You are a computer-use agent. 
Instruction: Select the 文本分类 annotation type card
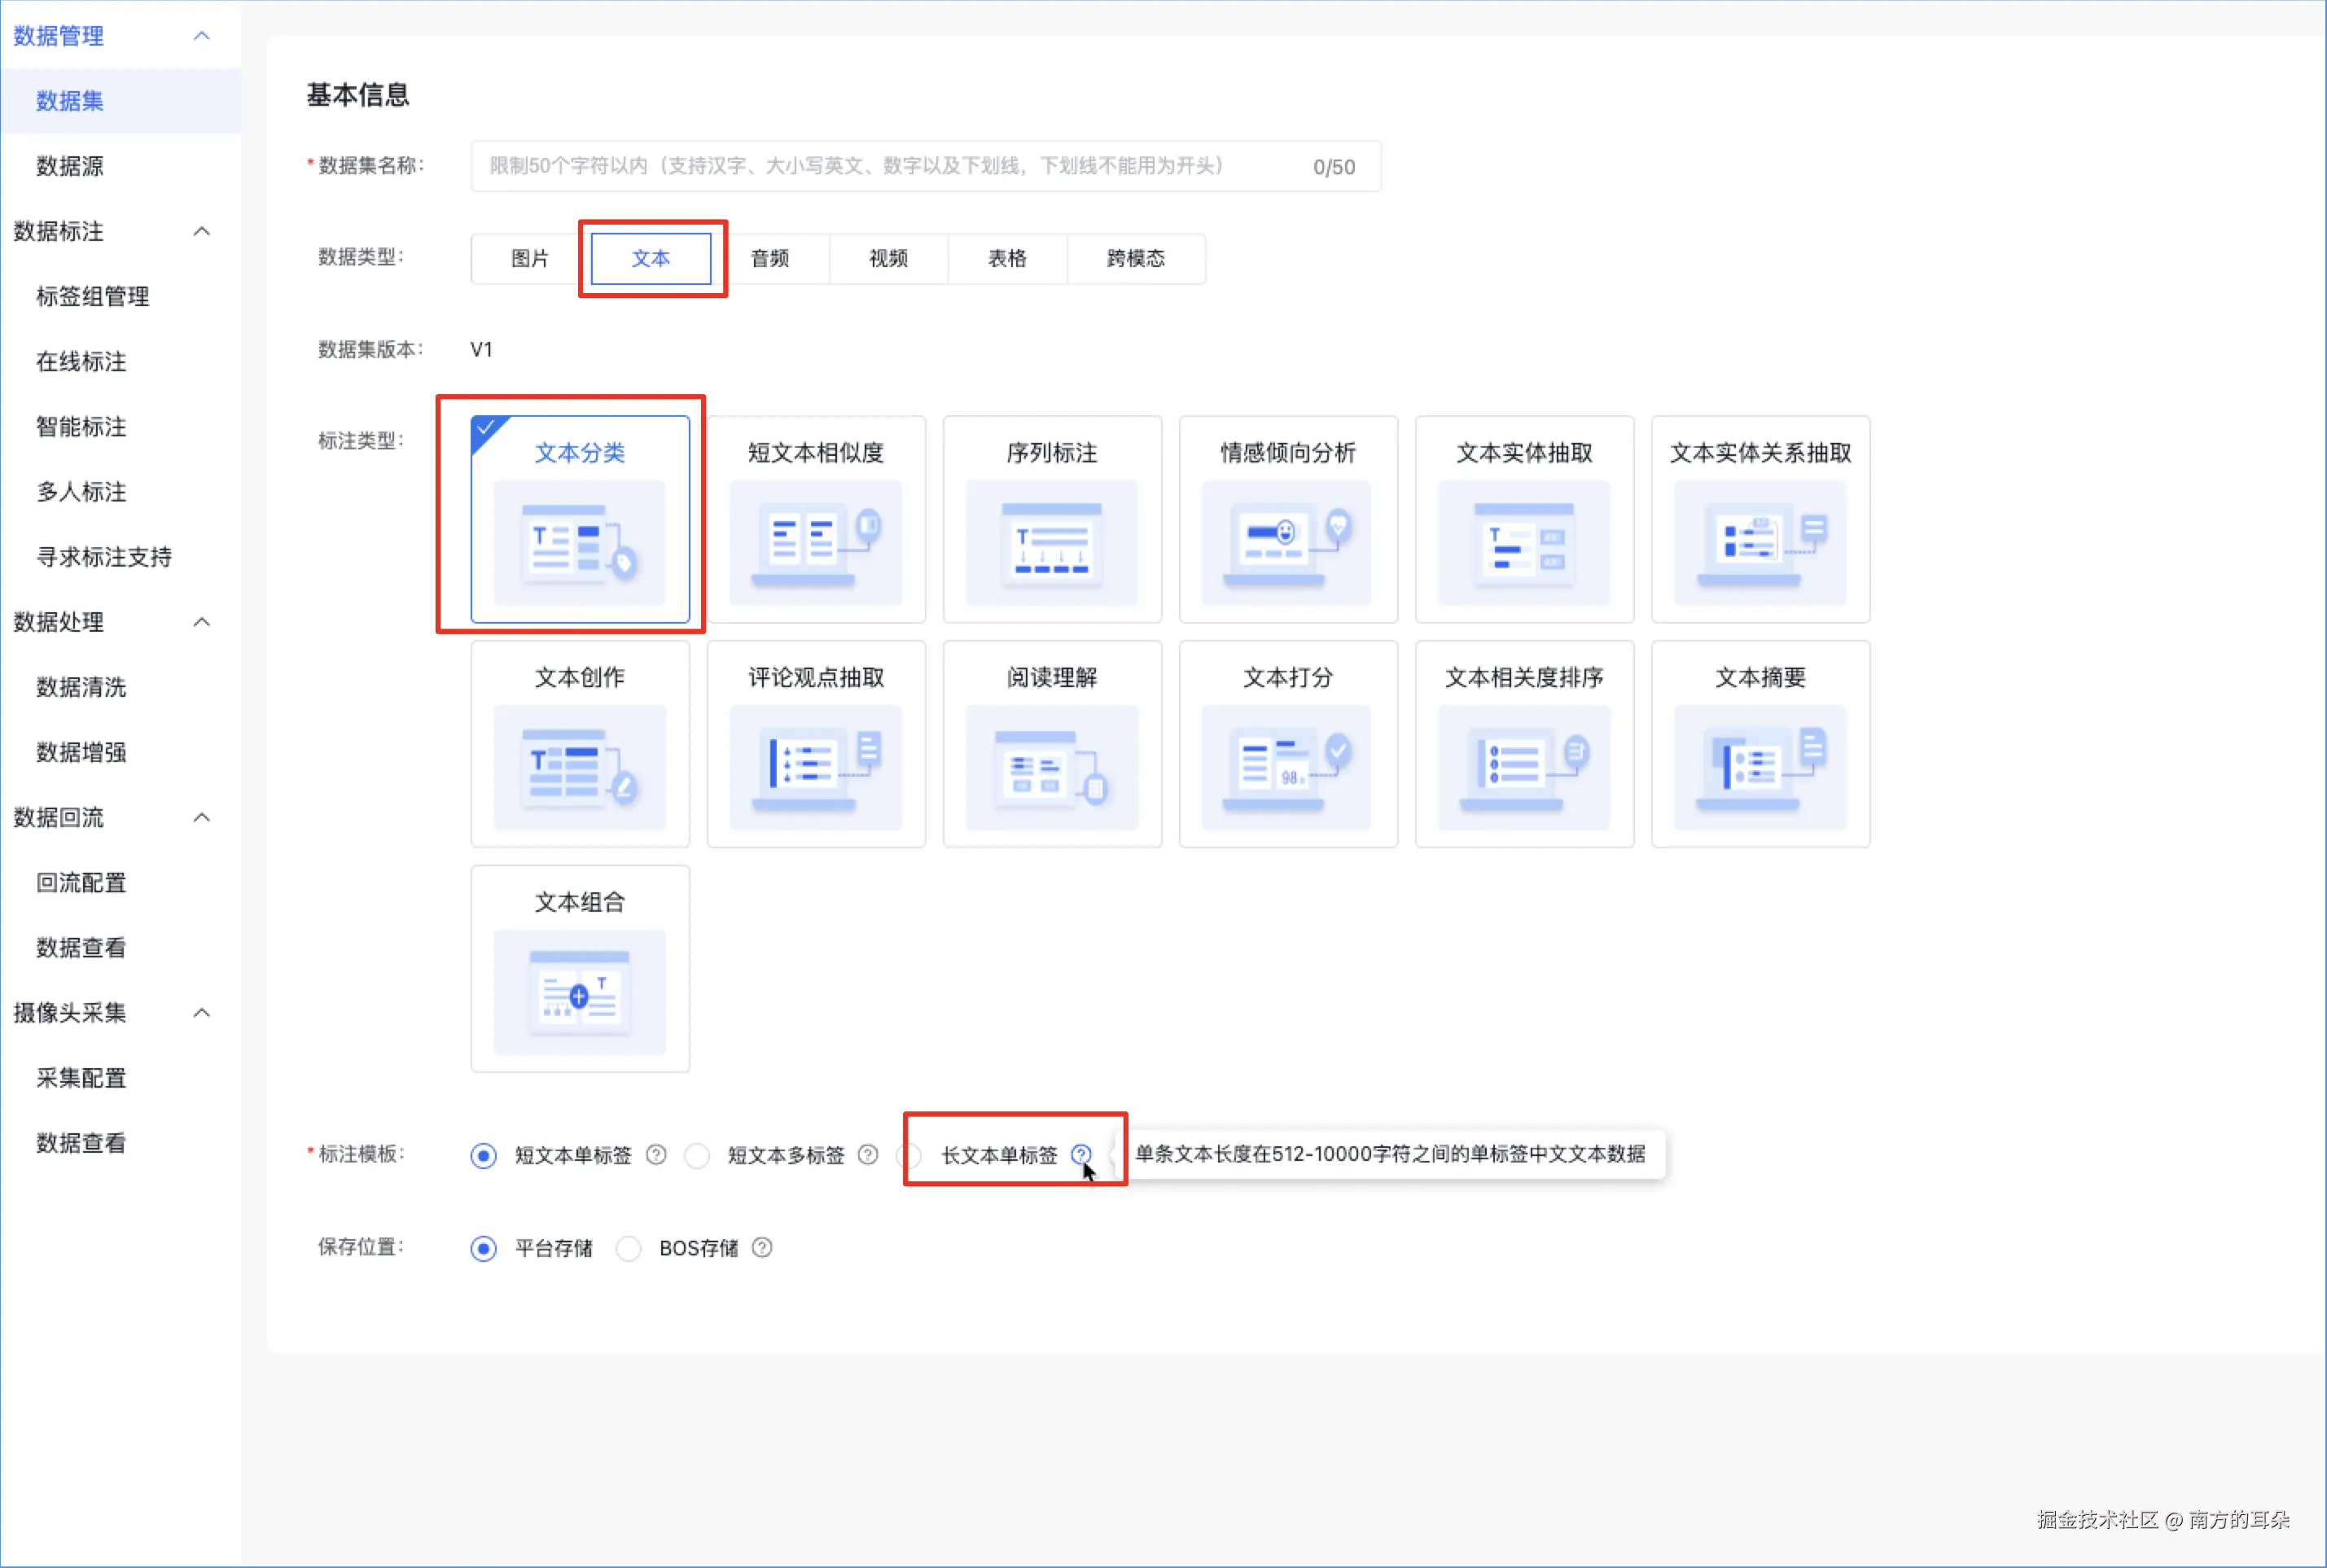[580, 519]
